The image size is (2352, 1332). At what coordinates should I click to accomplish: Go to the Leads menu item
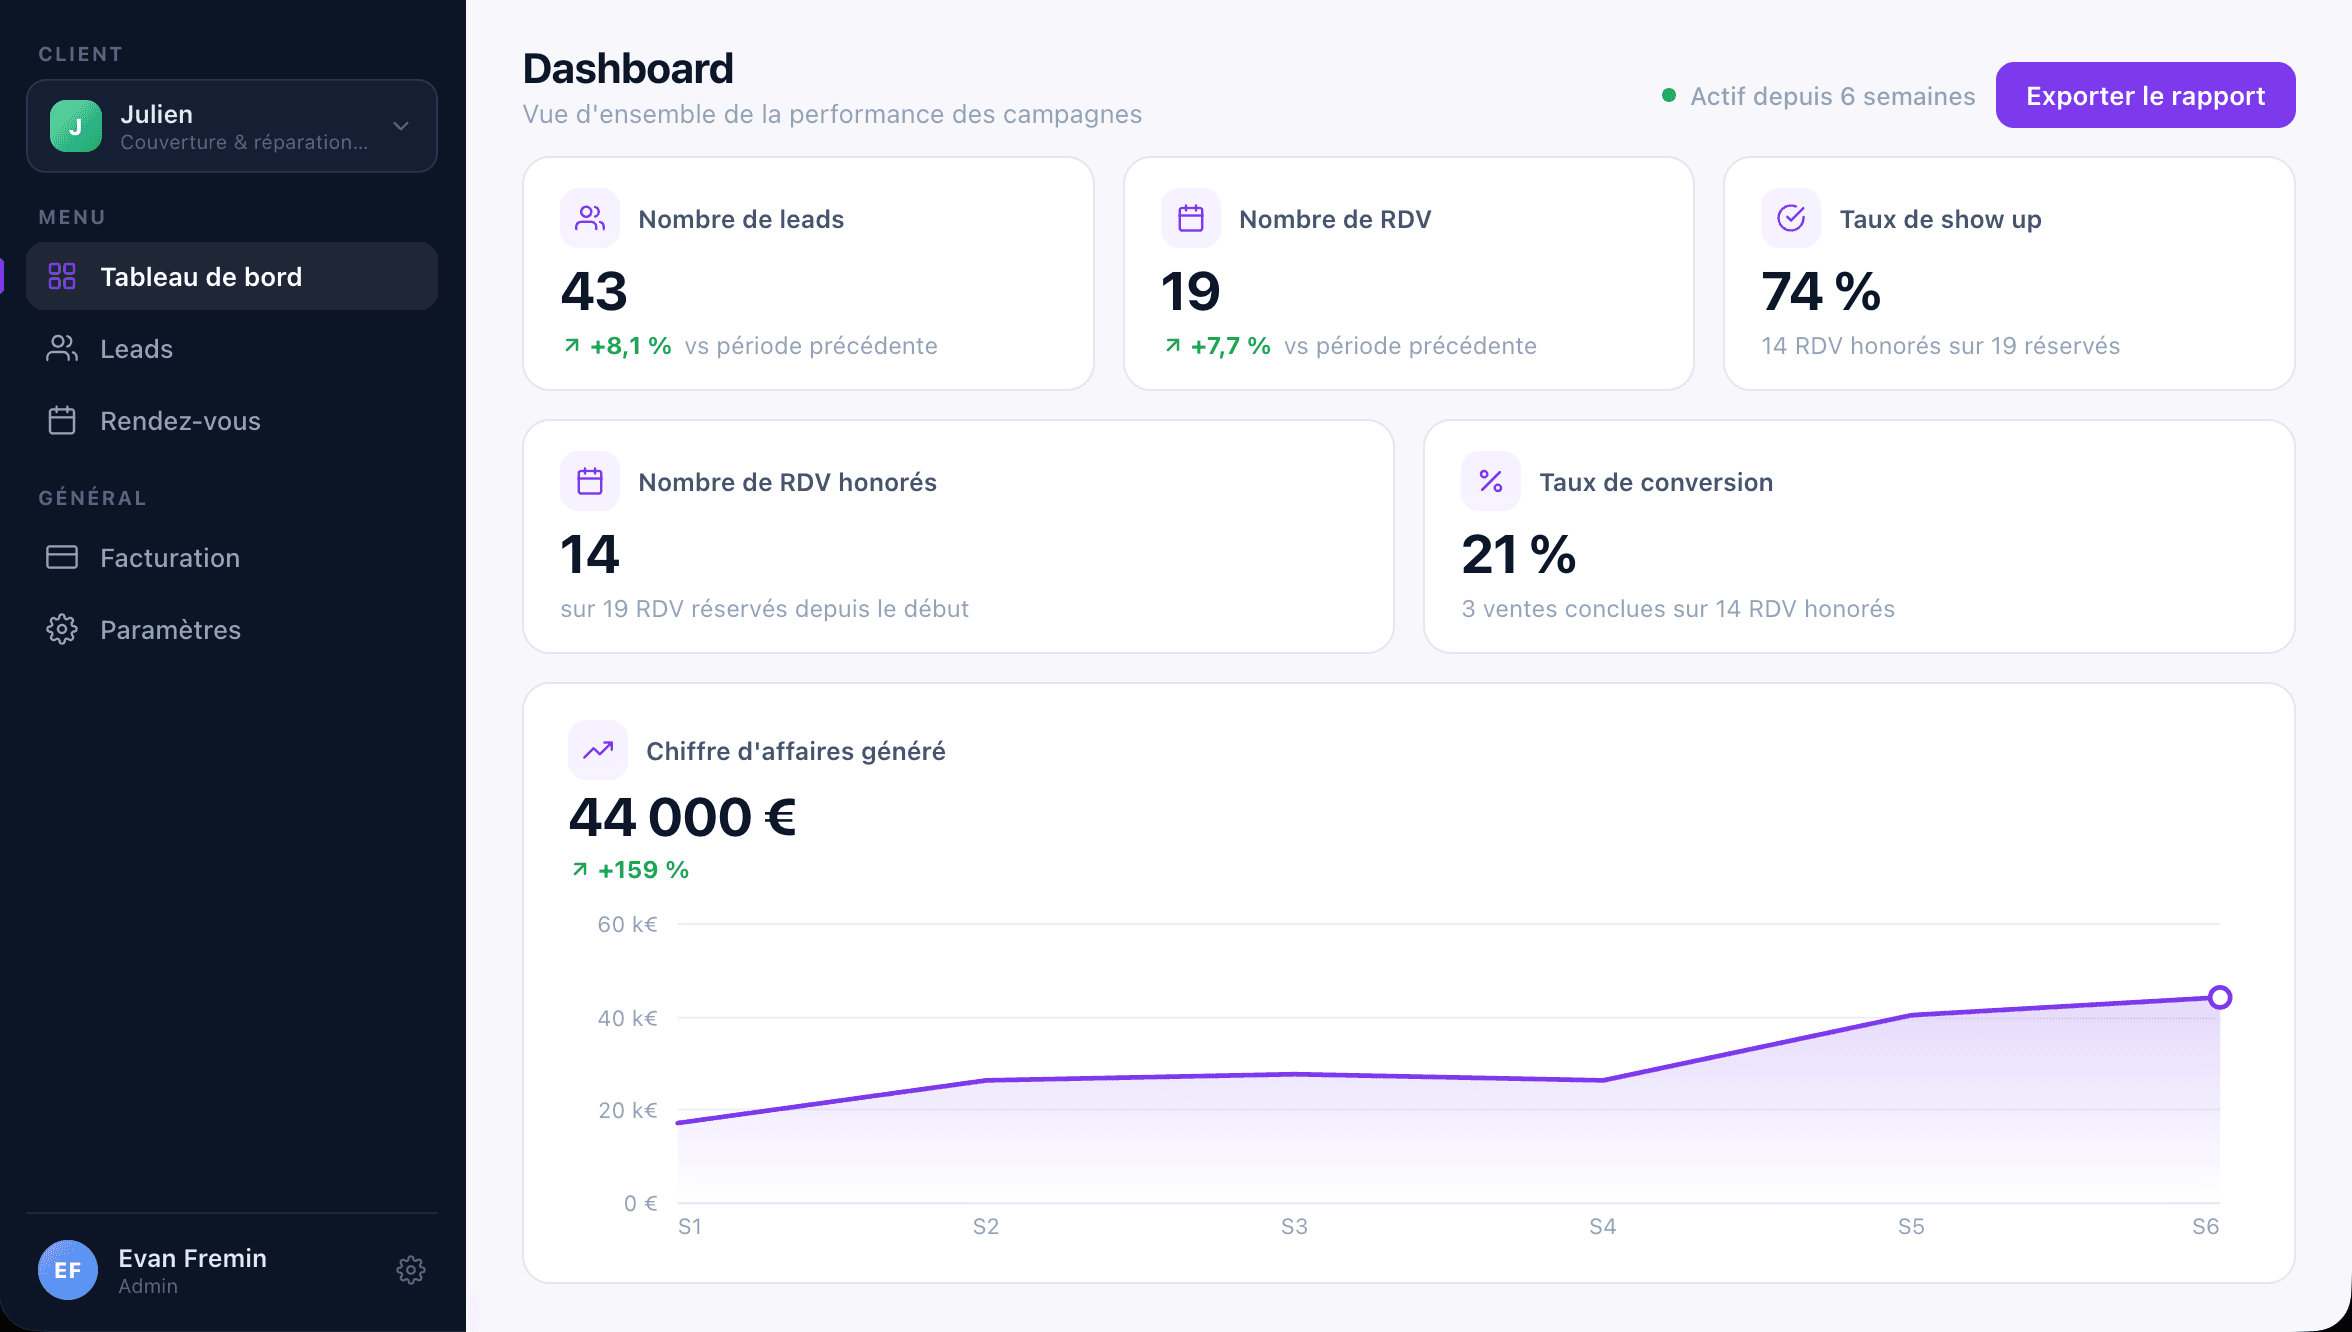click(x=232, y=348)
